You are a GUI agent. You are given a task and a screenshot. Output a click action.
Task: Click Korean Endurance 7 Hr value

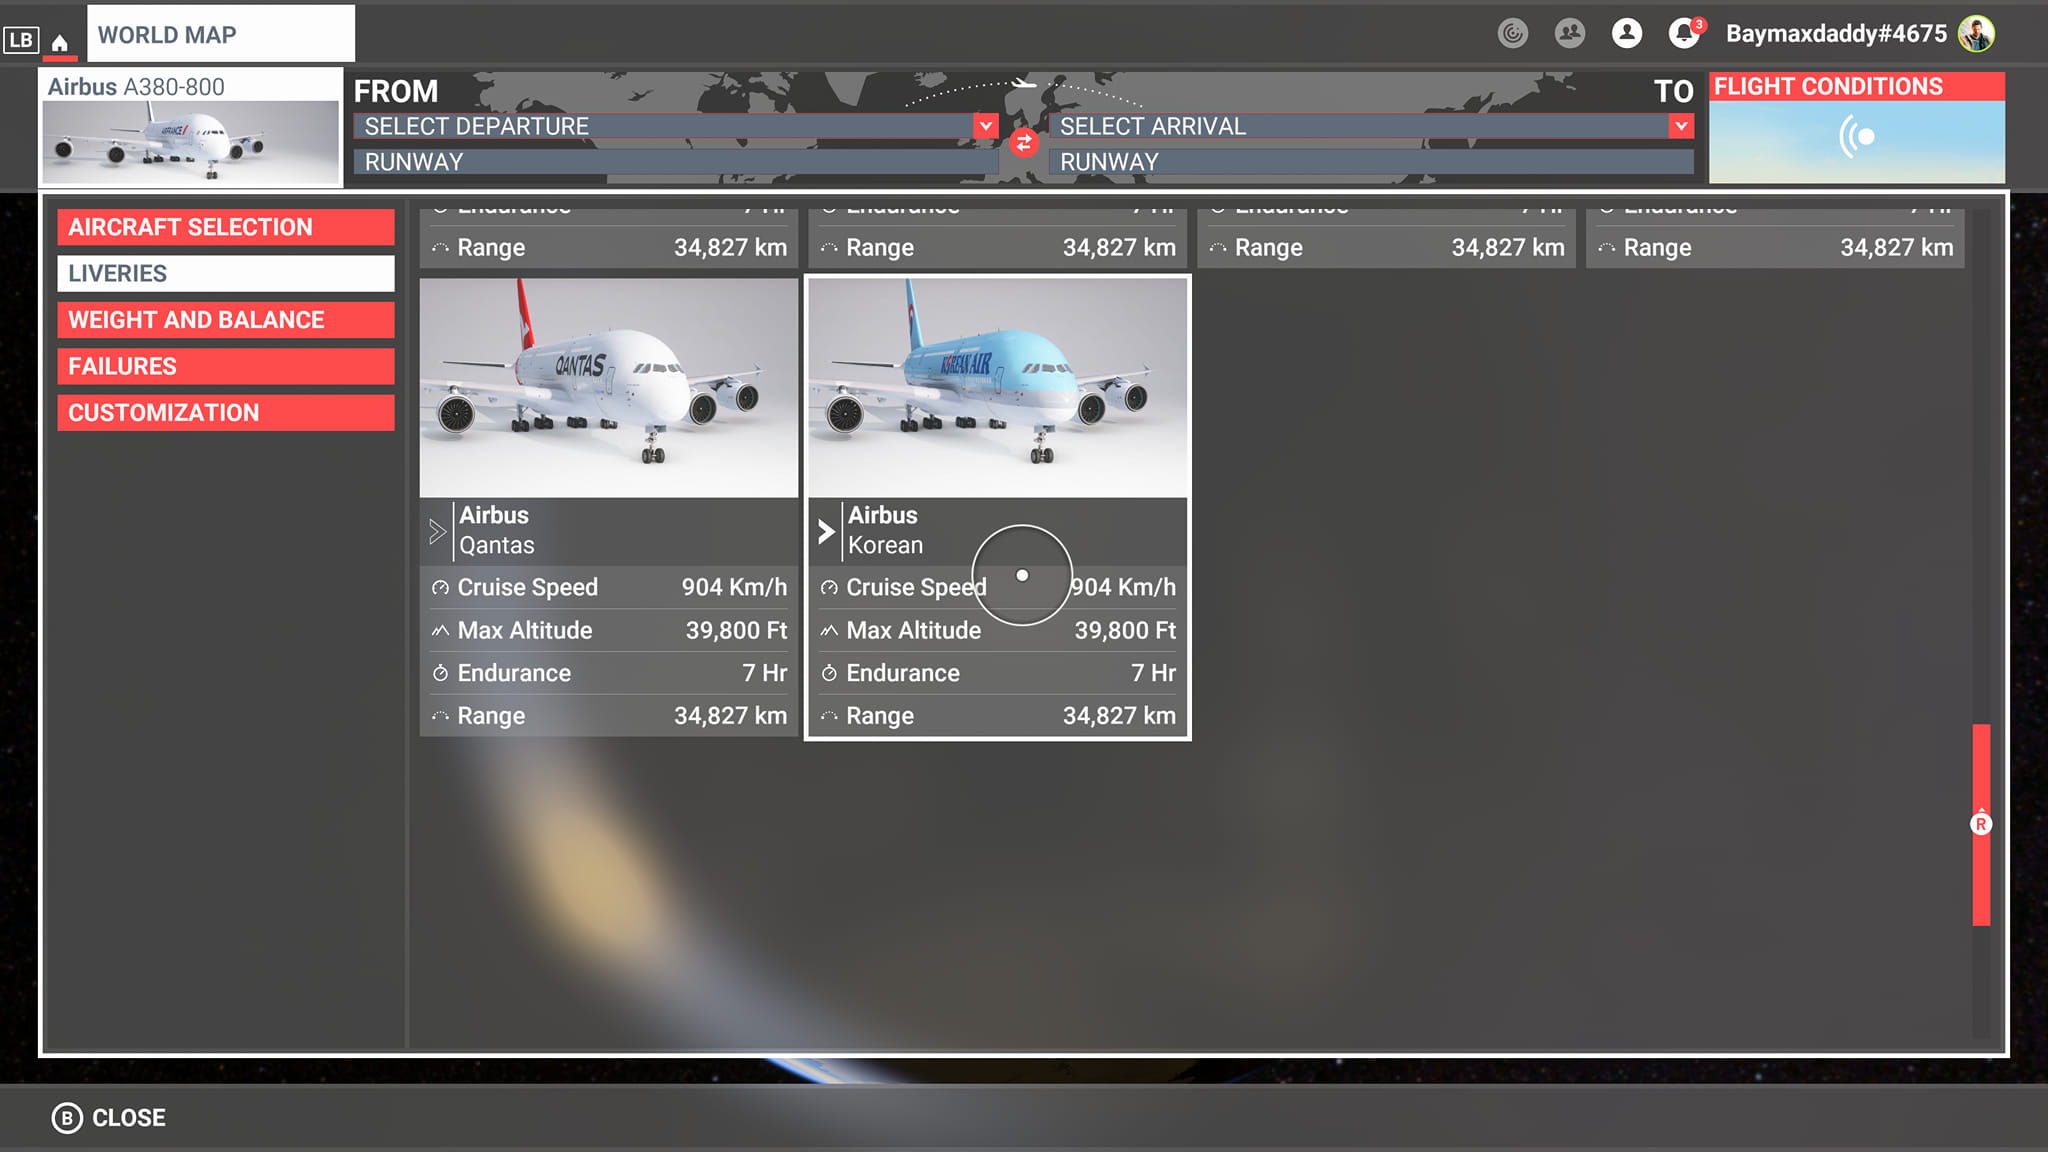click(x=1153, y=673)
